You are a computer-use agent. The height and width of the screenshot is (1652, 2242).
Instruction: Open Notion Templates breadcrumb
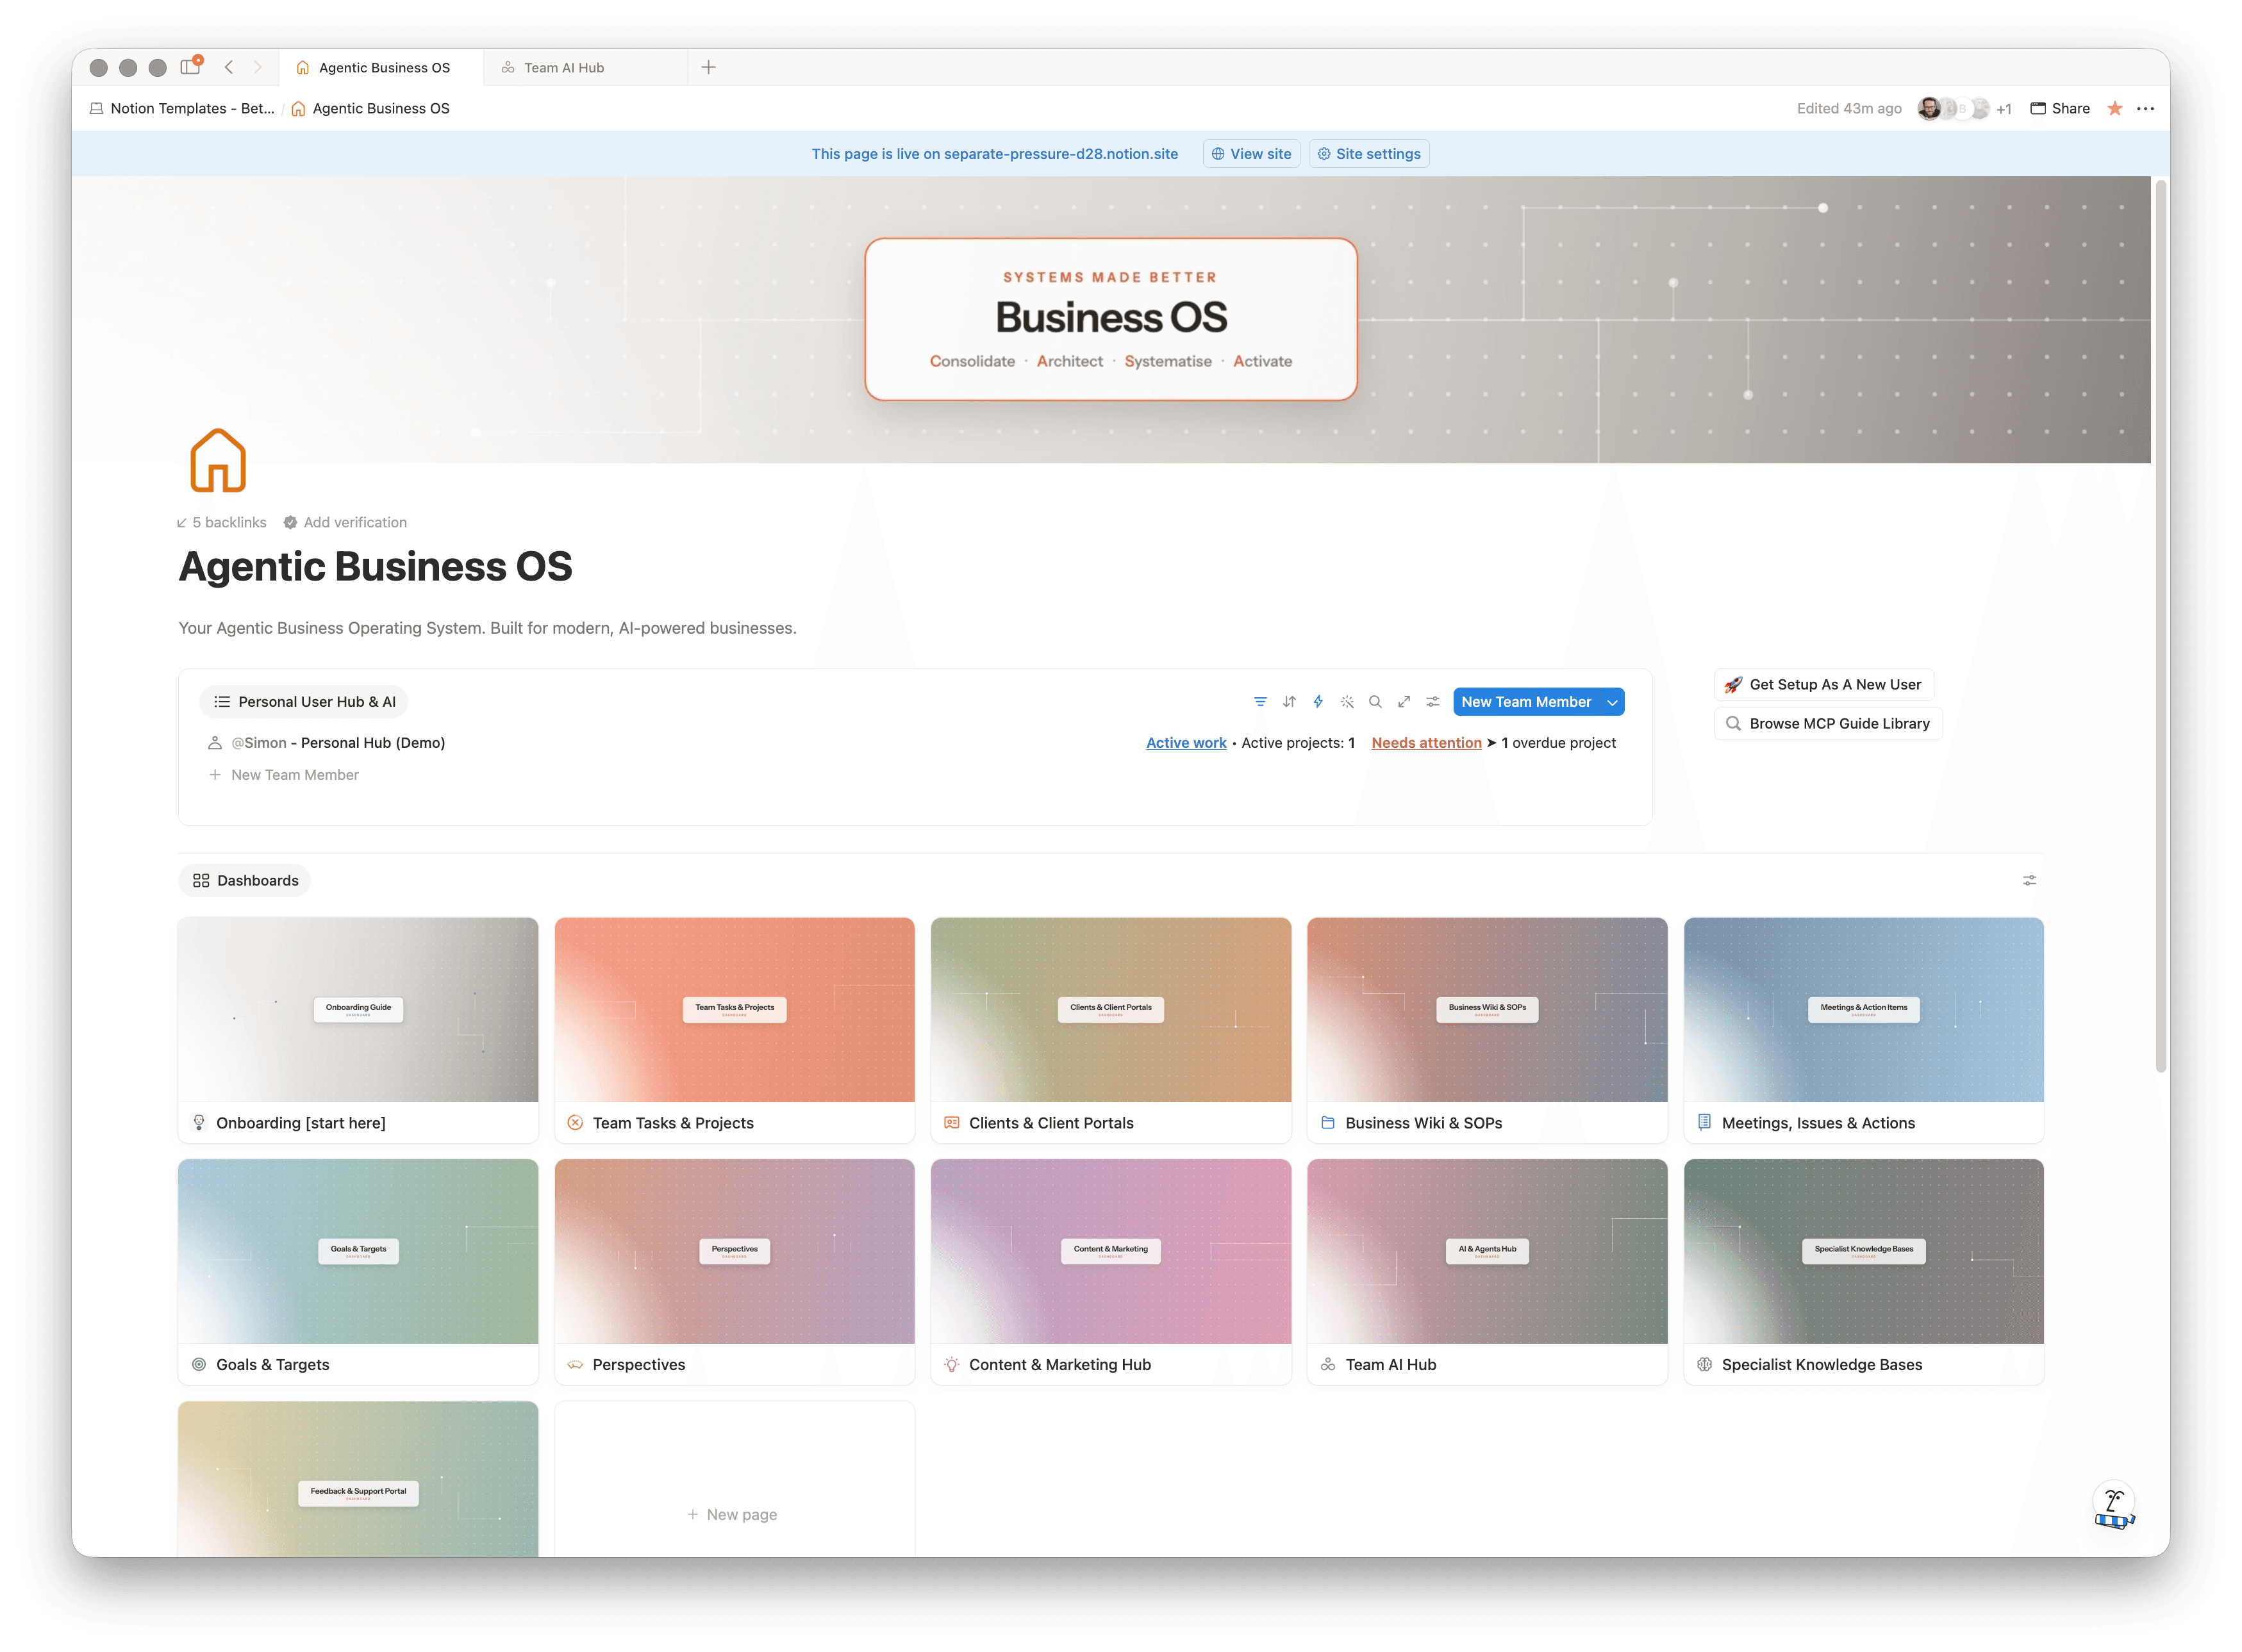[x=182, y=108]
